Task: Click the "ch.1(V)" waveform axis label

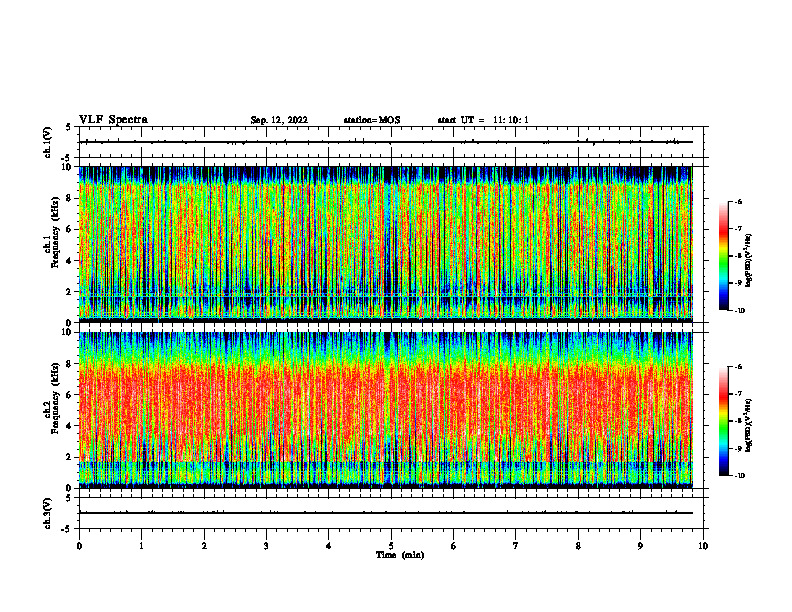Action: (x=48, y=142)
